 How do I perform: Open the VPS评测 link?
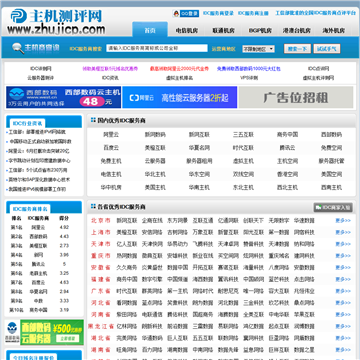249,78
